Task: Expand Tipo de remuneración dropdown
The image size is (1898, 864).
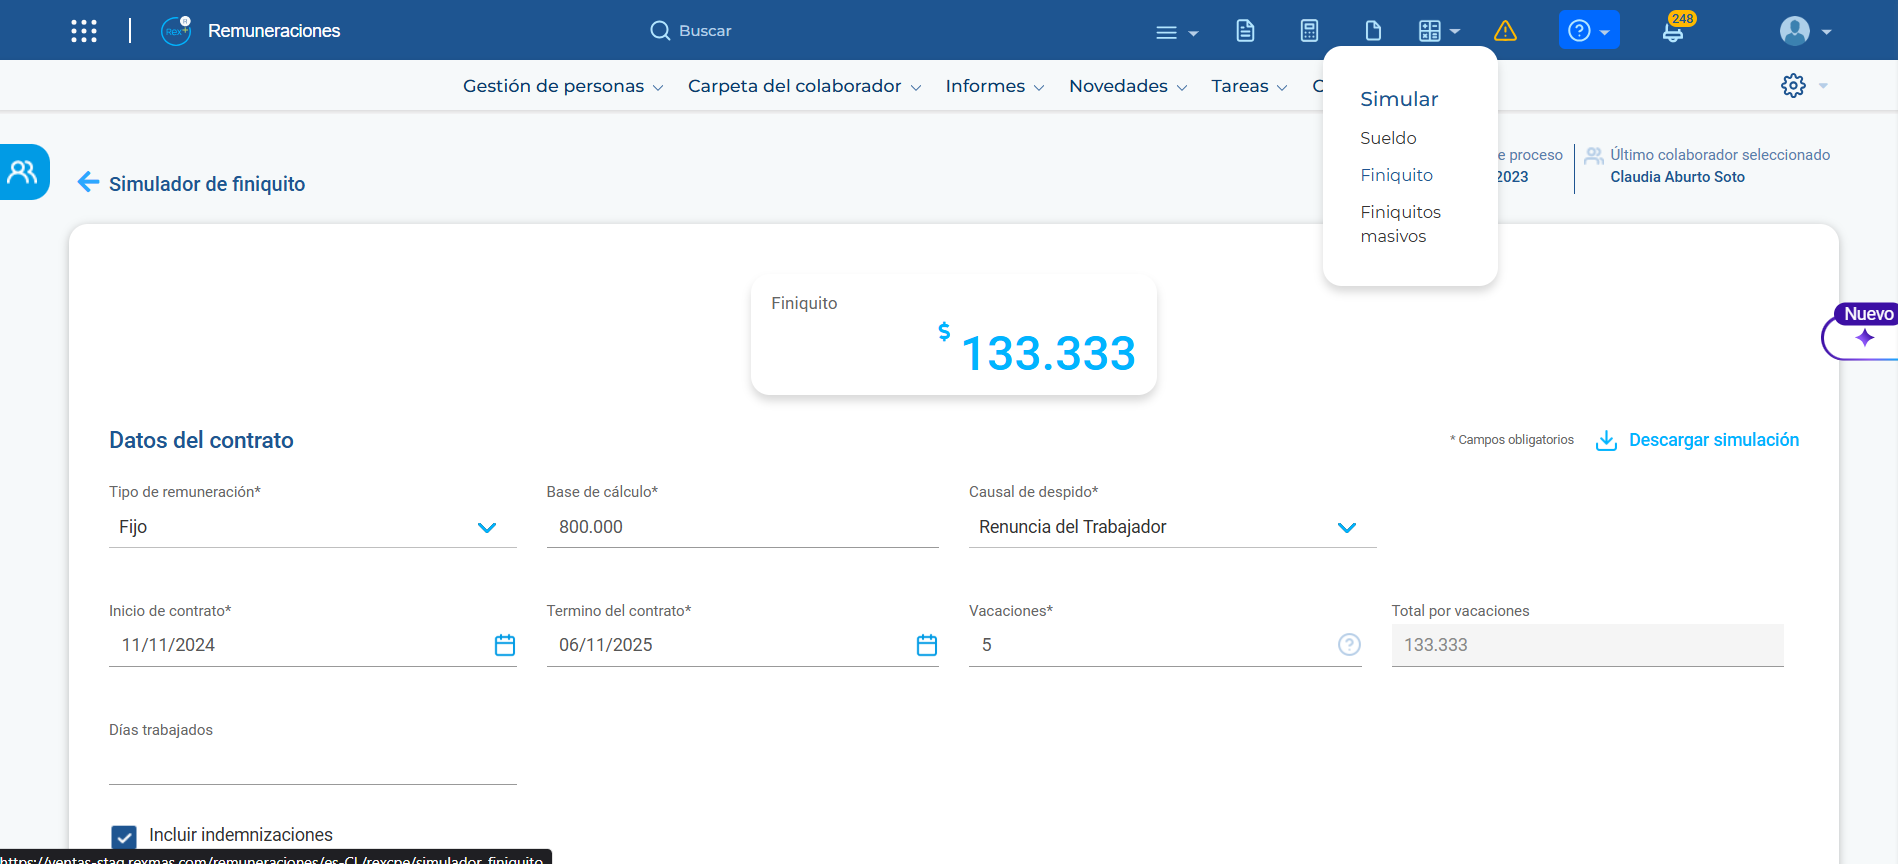Action: [486, 528]
